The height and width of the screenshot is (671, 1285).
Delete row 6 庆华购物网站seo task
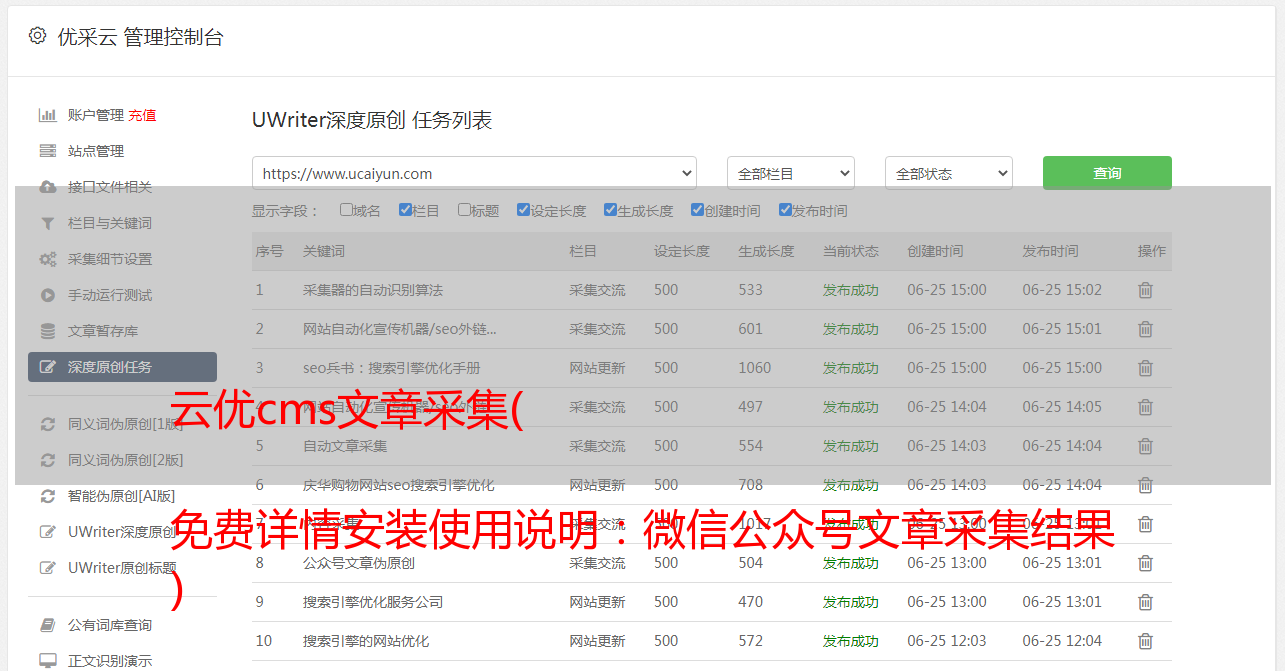[x=1146, y=485]
